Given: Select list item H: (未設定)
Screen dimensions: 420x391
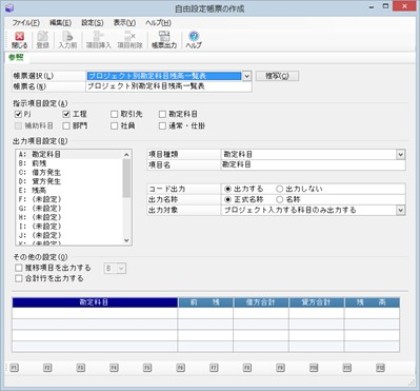Looking at the screenshot, I should [x=69, y=217].
